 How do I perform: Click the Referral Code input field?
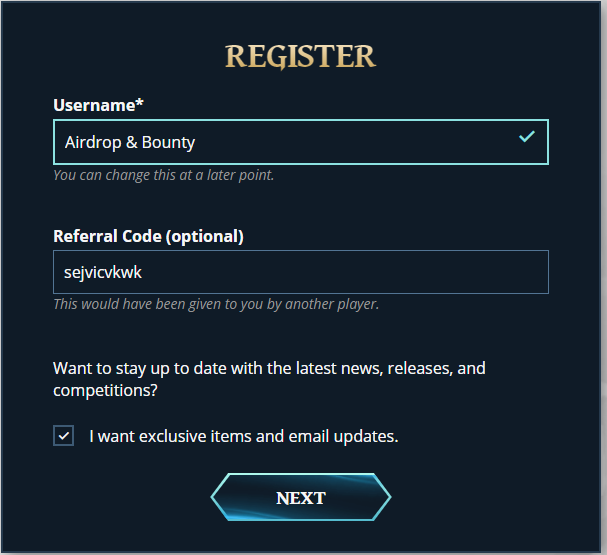300,272
